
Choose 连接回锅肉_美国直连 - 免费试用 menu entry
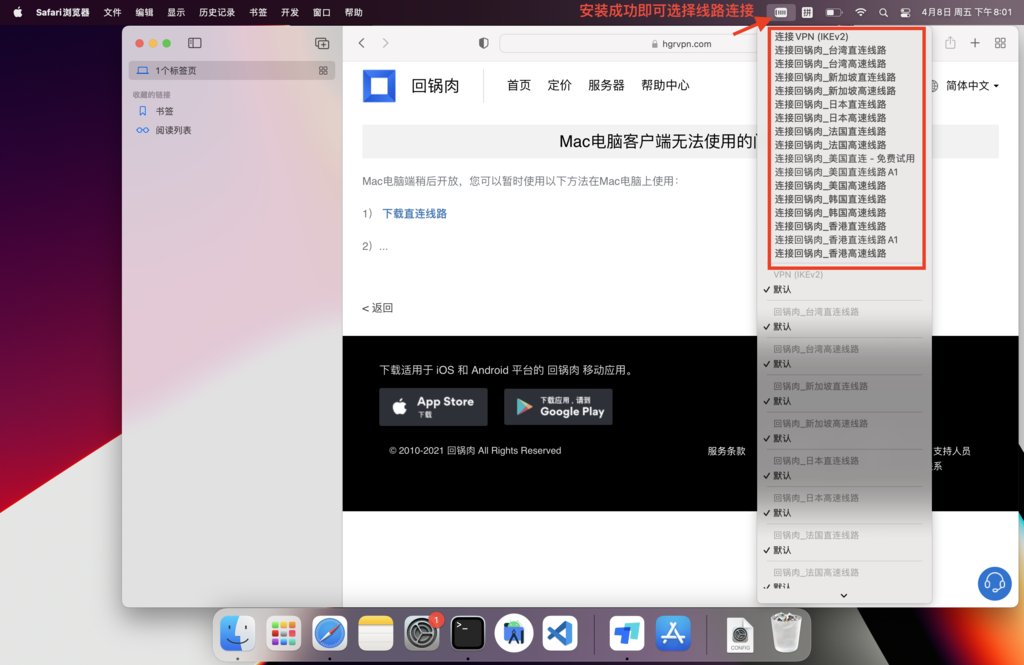(x=844, y=158)
